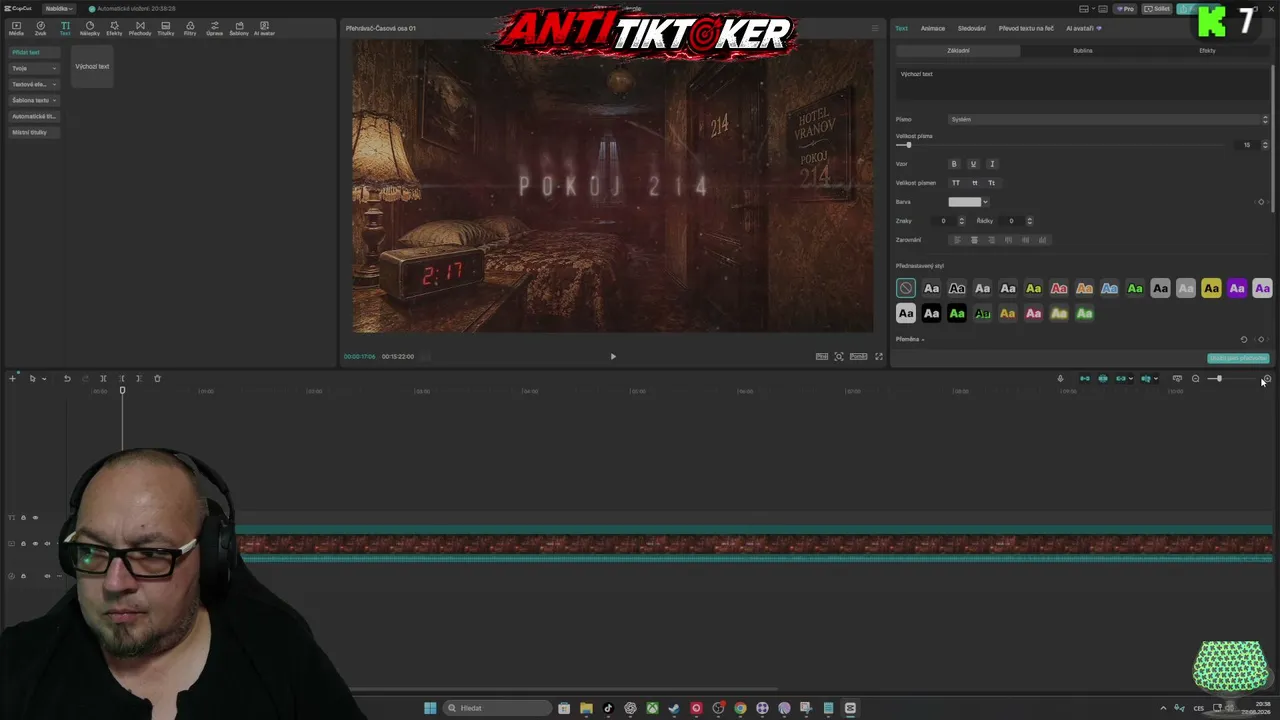Collapse the Přeměna section
Viewport: 1280px width, 720px height.
tap(910, 340)
